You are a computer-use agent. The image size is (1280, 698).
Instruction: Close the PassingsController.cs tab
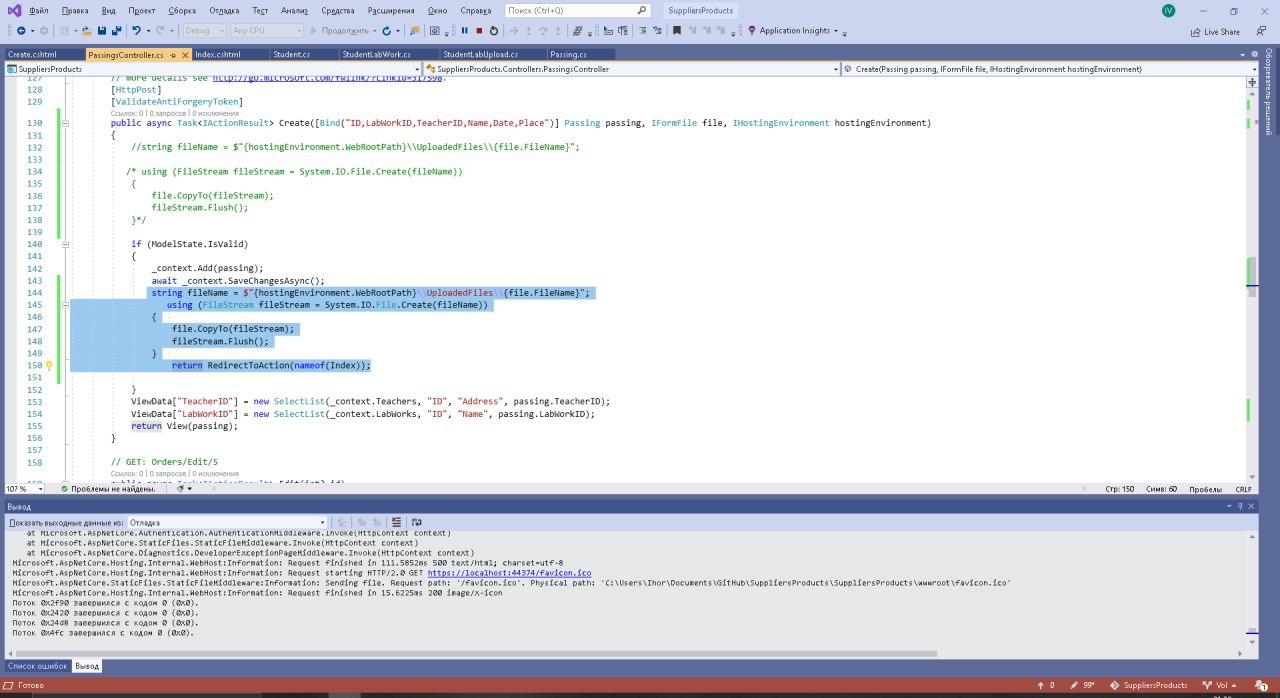tap(185, 55)
